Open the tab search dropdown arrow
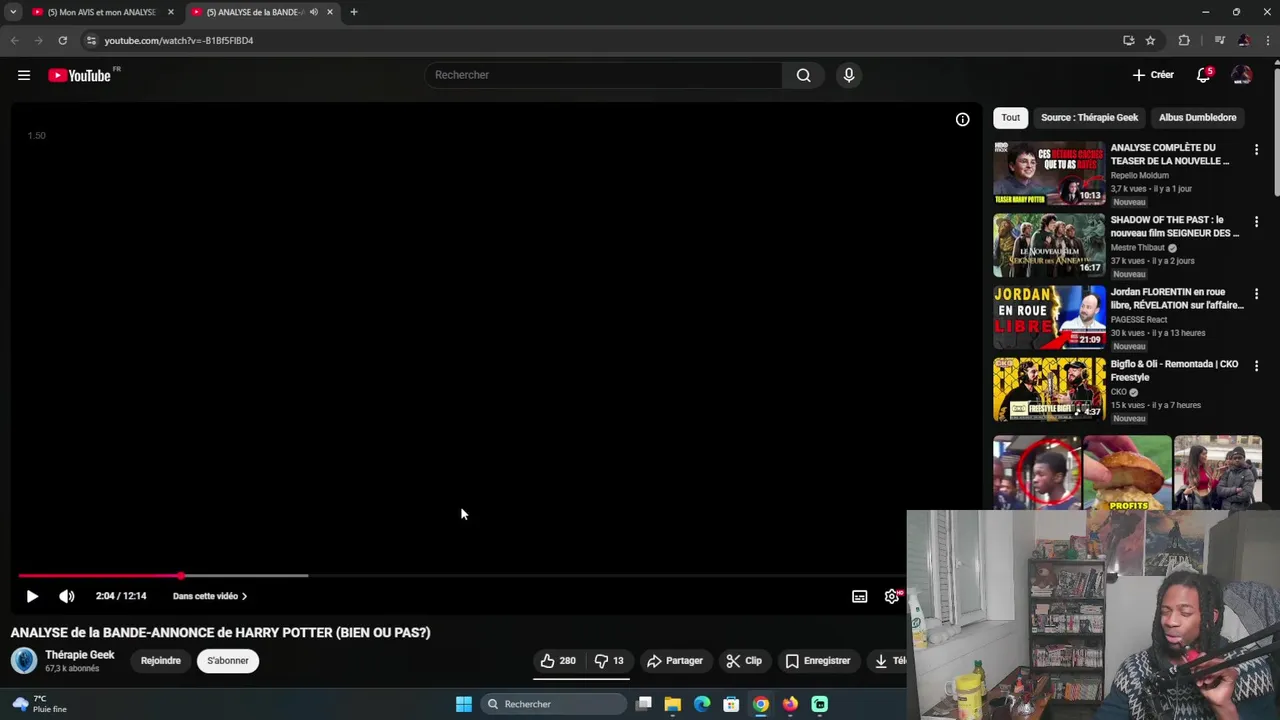 (x=13, y=12)
